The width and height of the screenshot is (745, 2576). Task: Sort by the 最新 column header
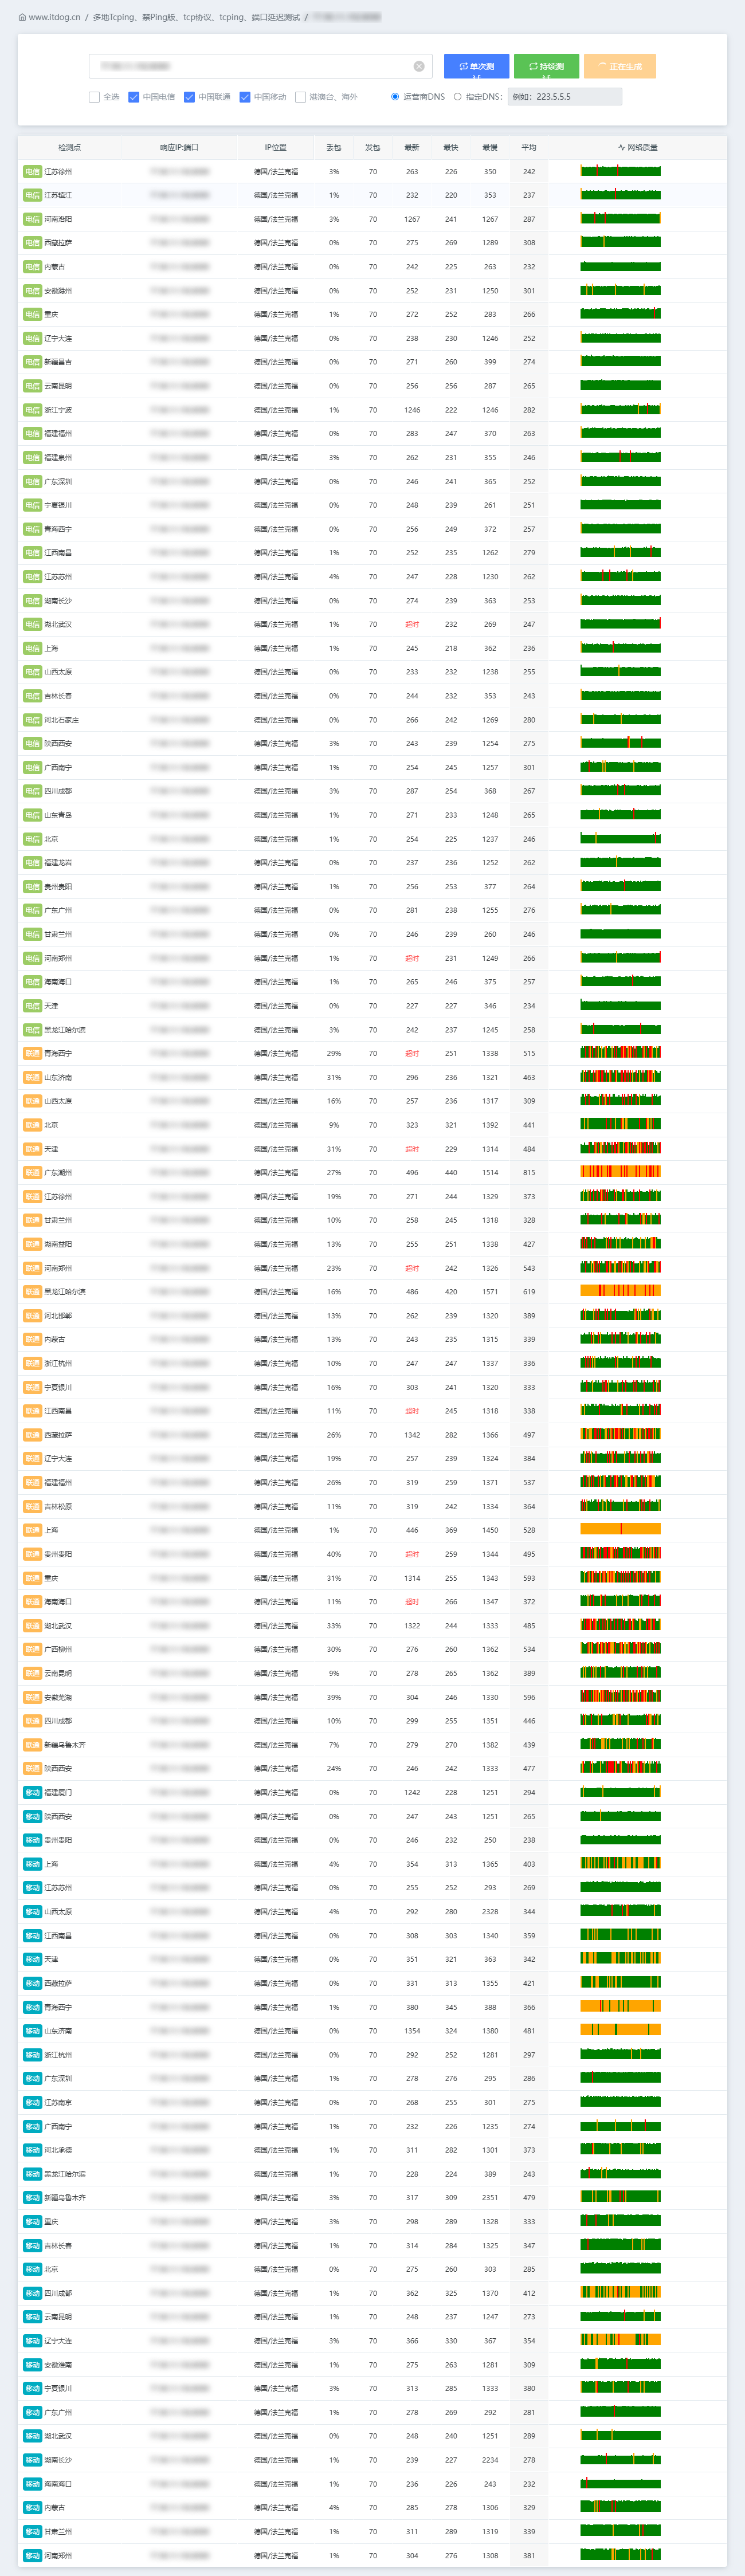pos(412,147)
